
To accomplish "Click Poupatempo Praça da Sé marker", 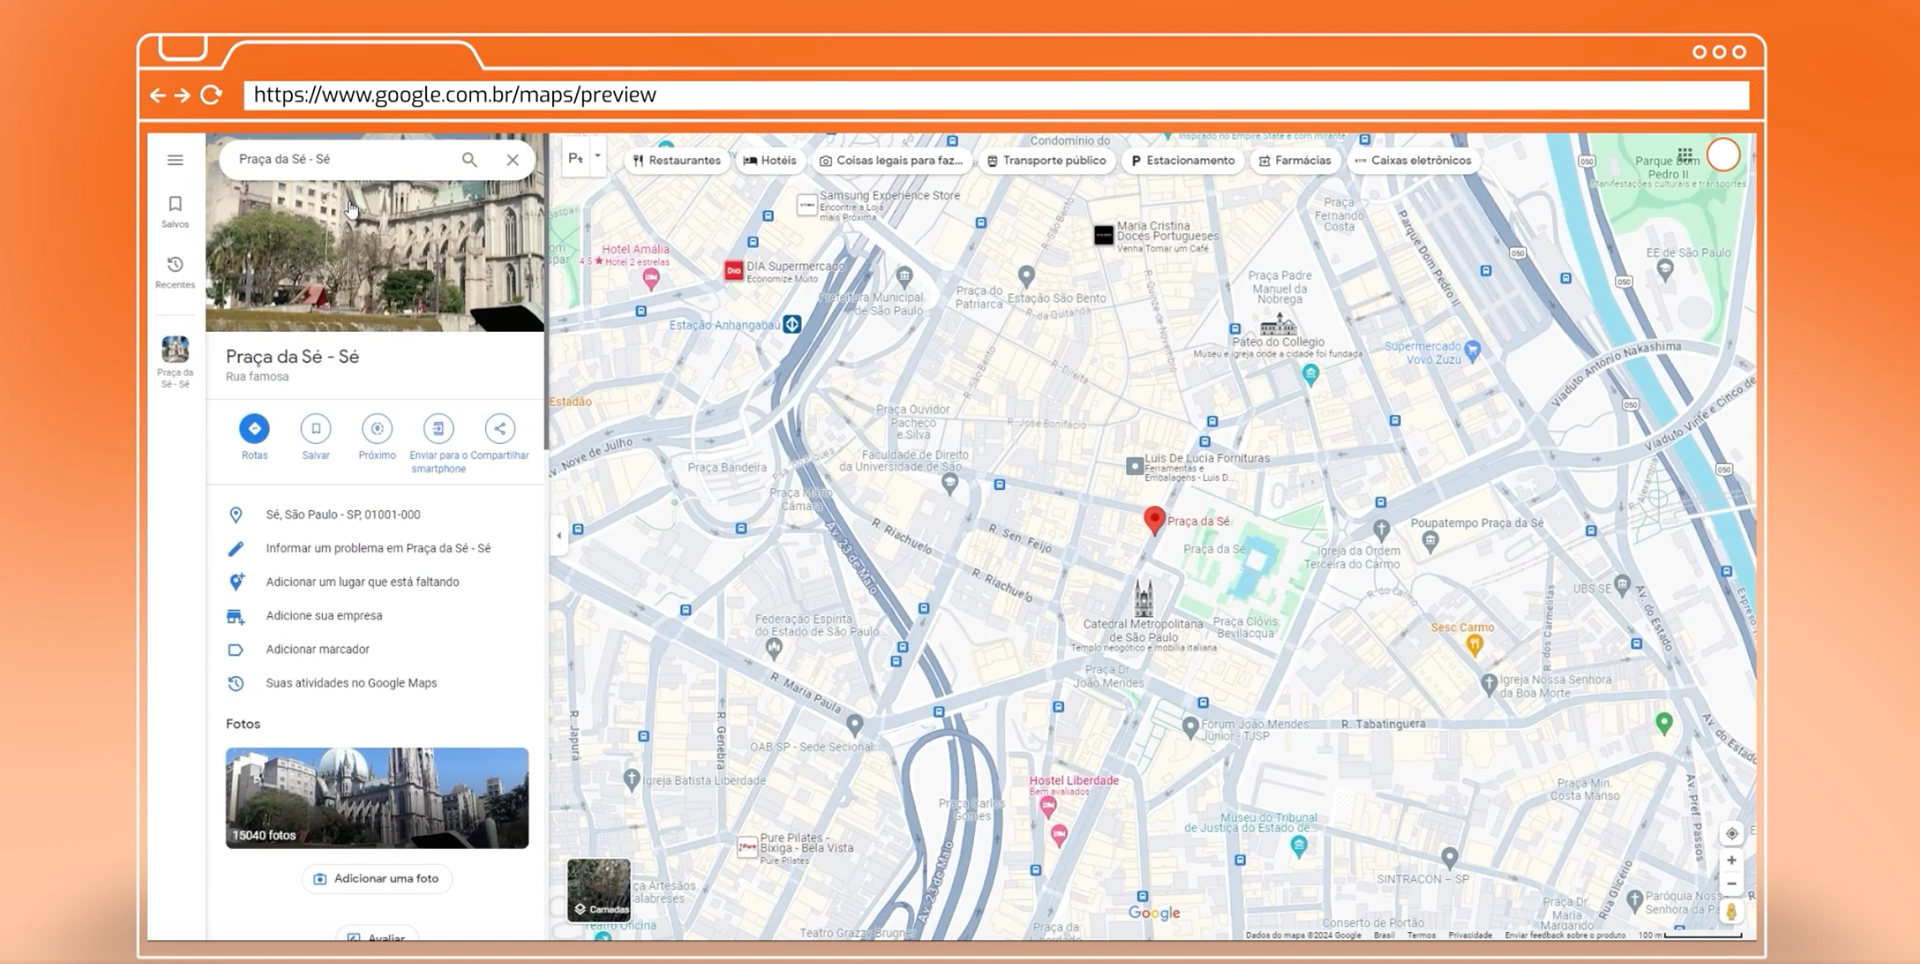I will point(1430,542).
